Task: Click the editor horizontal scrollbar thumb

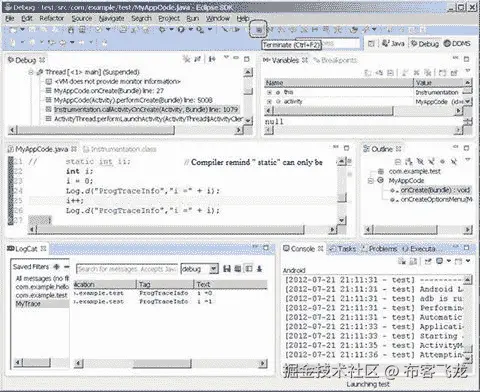Action: 170,230
